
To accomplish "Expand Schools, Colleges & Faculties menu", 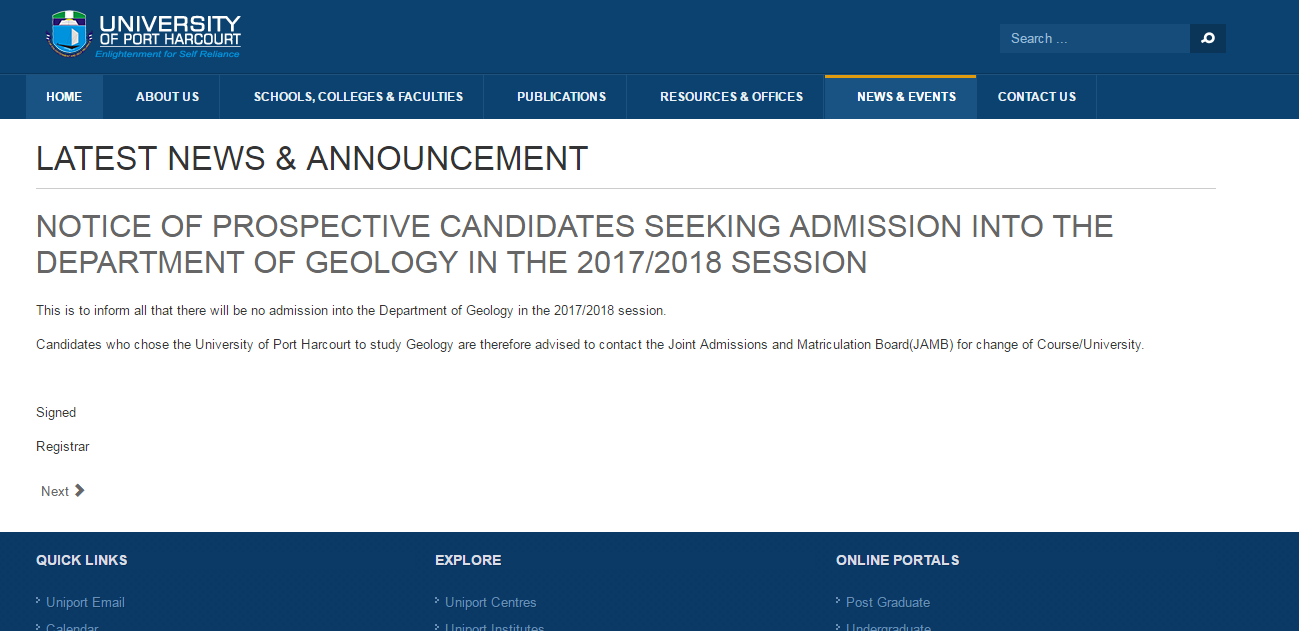I will click(x=358, y=97).
